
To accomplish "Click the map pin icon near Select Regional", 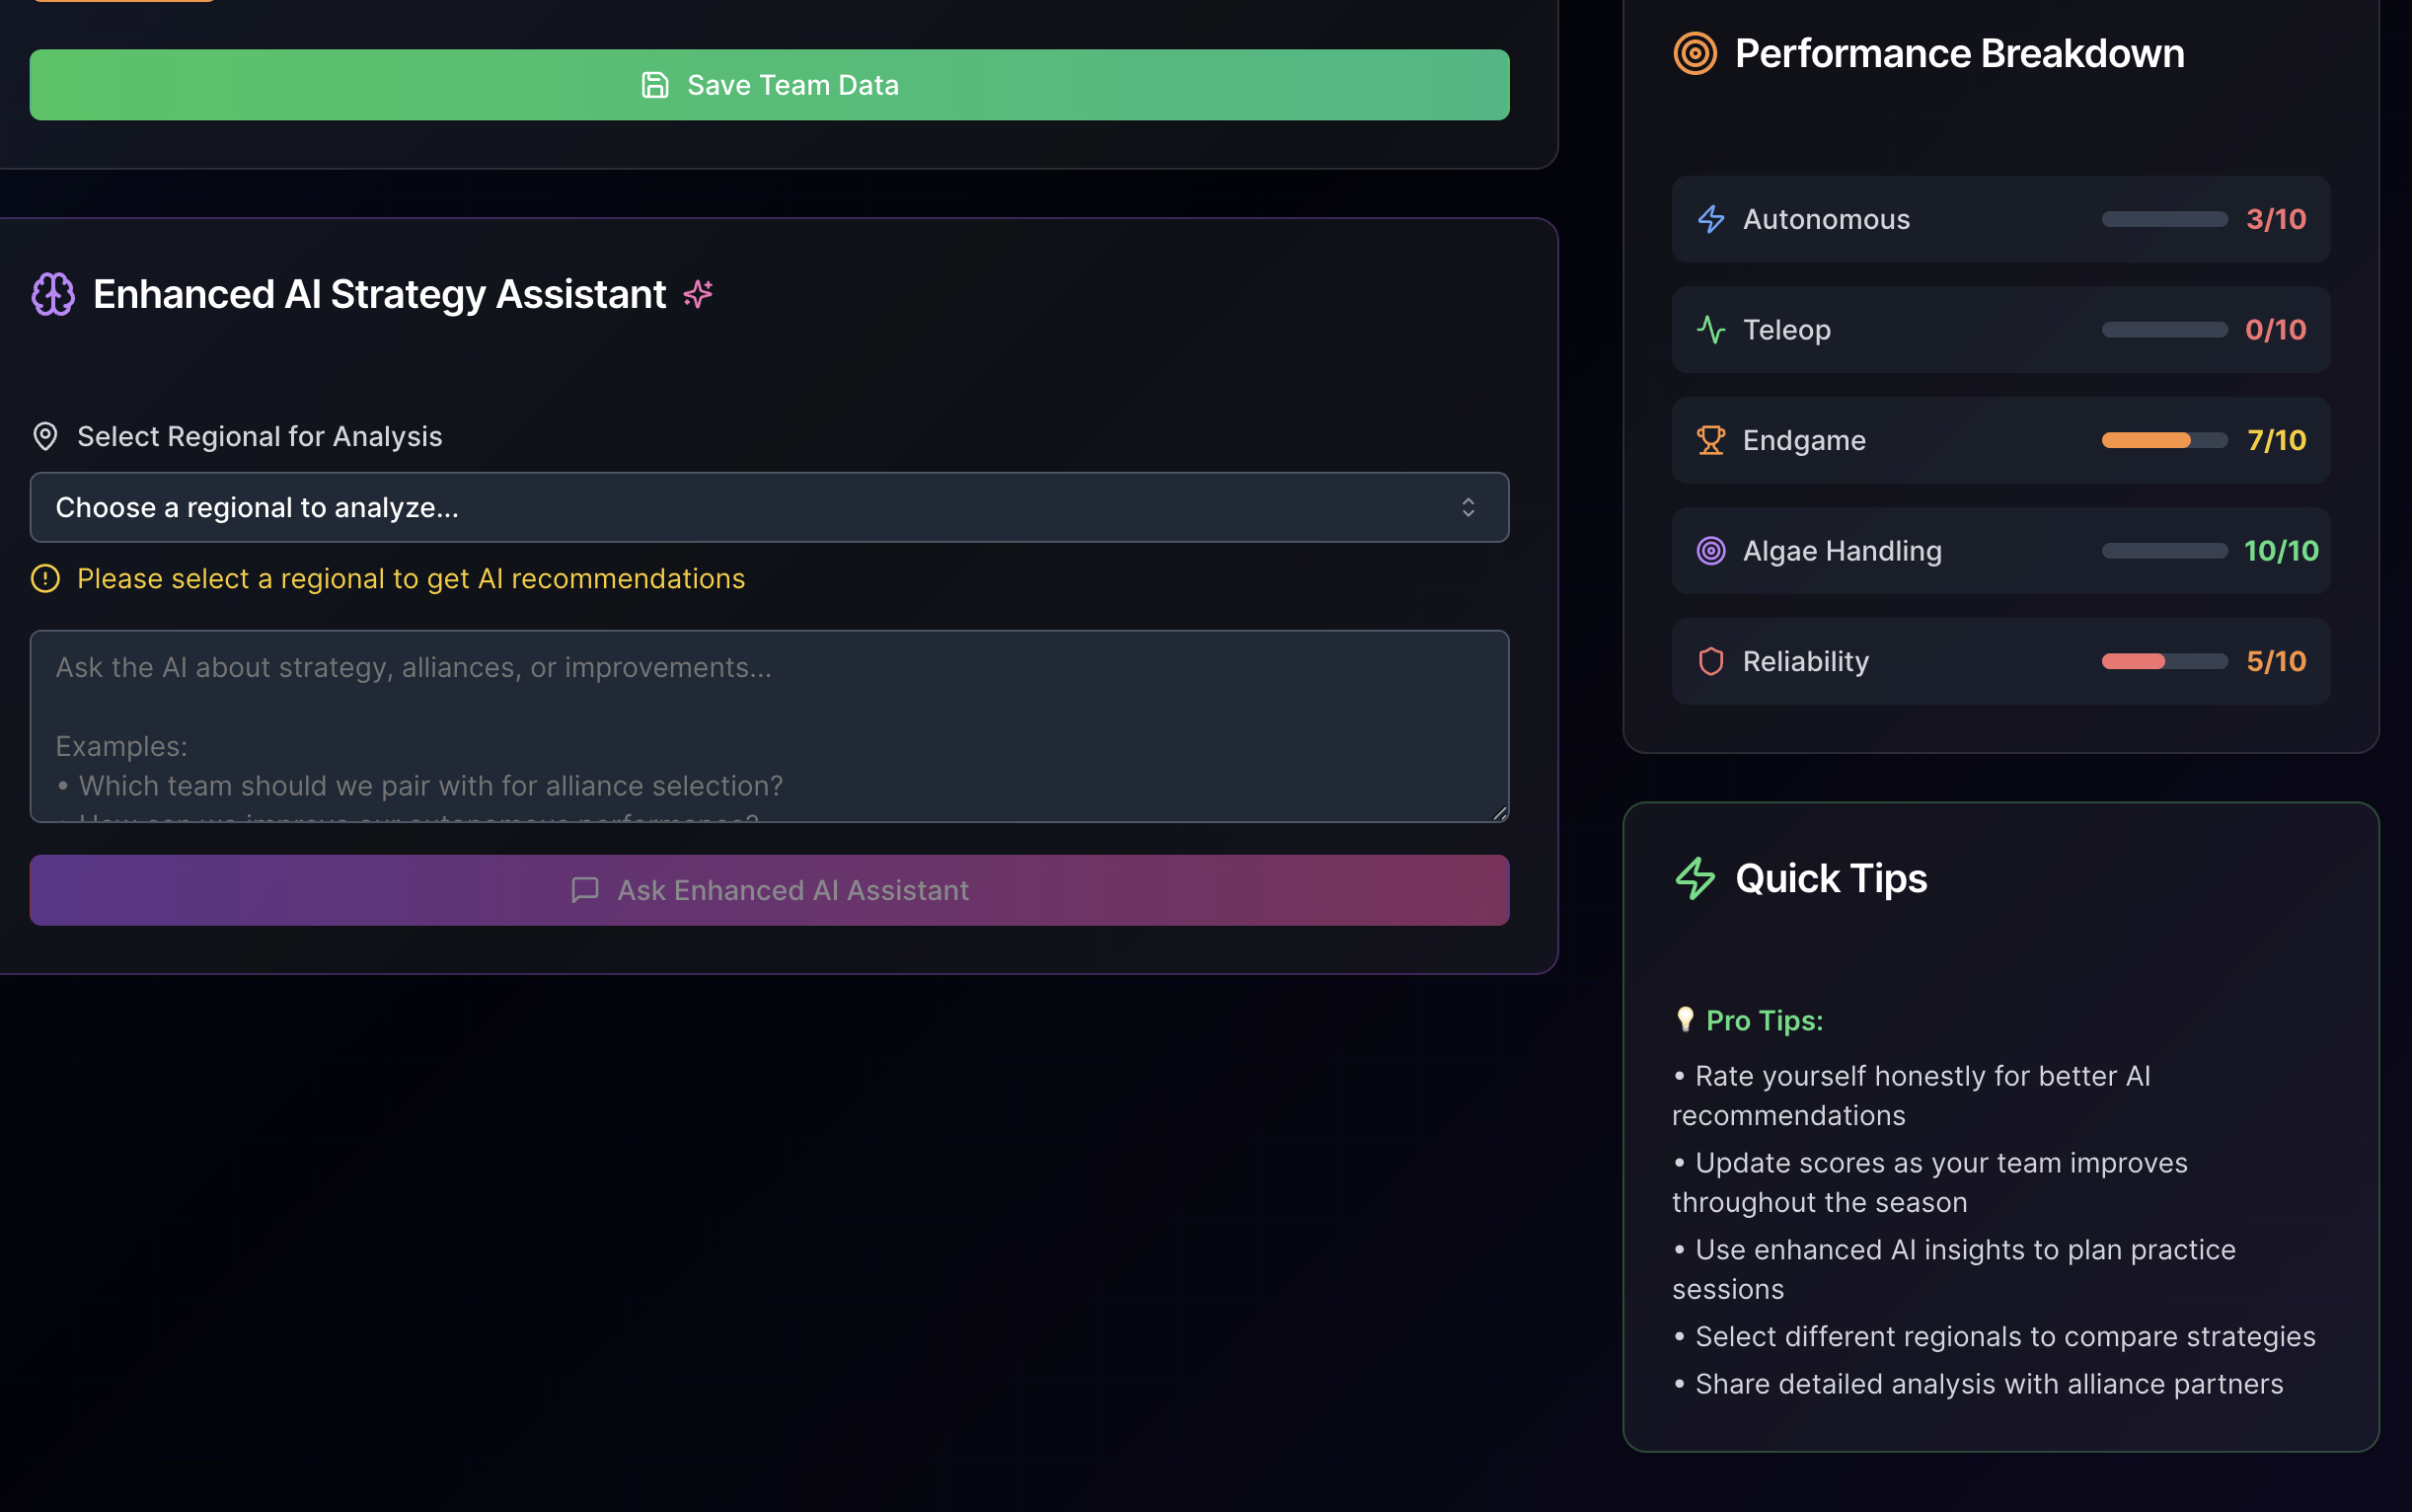I will tap(45, 437).
